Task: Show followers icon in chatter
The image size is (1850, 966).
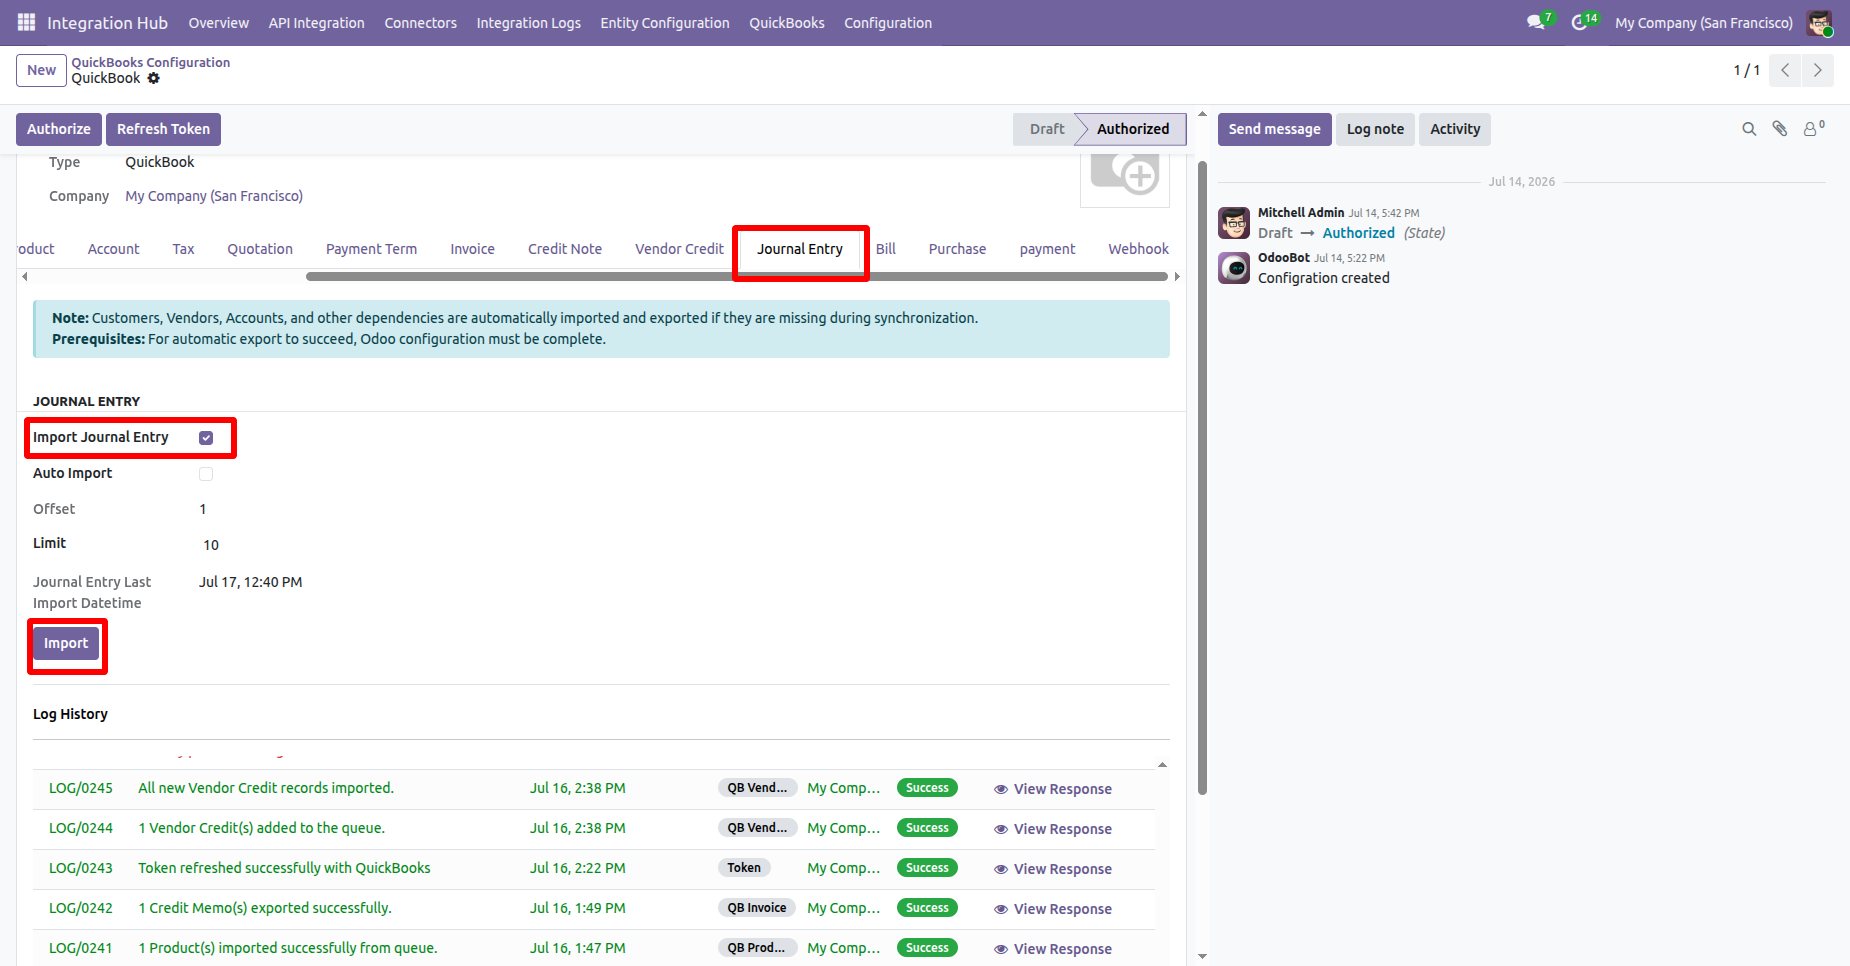Action: [x=1813, y=129]
